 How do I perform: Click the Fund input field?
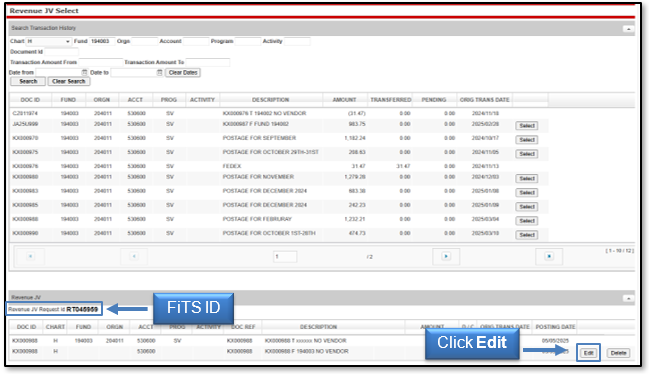pyautogui.click(x=102, y=41)
